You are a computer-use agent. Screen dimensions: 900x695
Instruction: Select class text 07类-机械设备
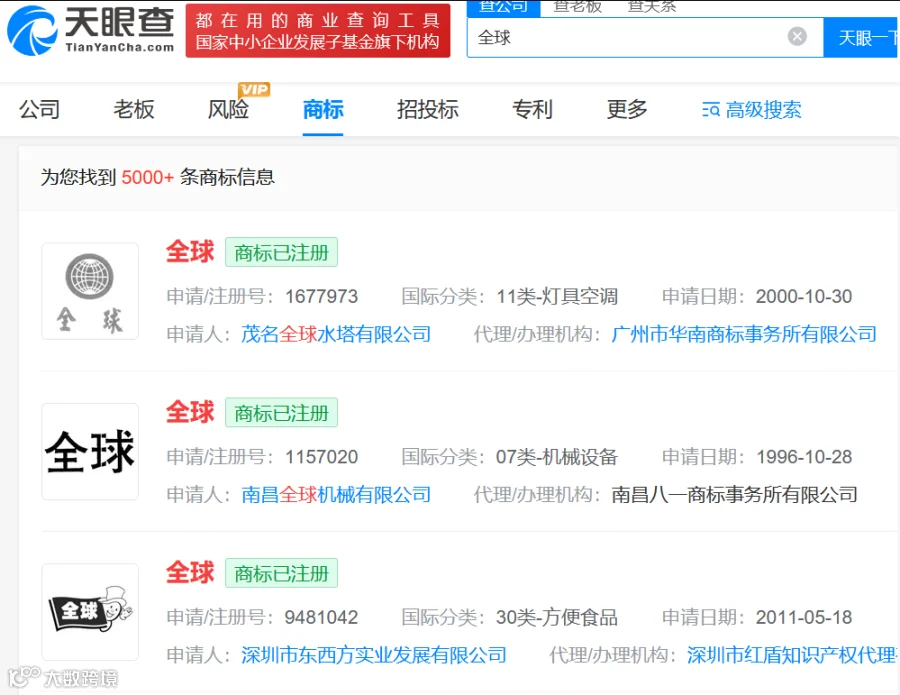coord(557,457)
